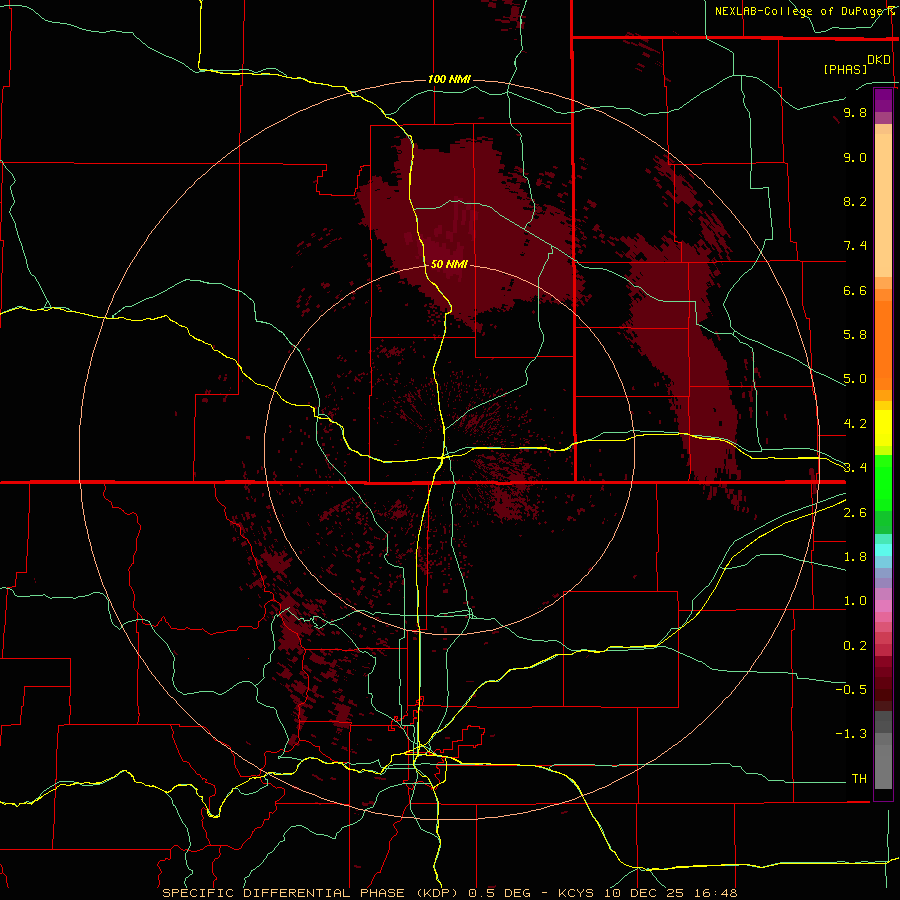Click the KCYS radar site identifier
900x900 pixels.
pyautogui.click(x=577, y=893)
